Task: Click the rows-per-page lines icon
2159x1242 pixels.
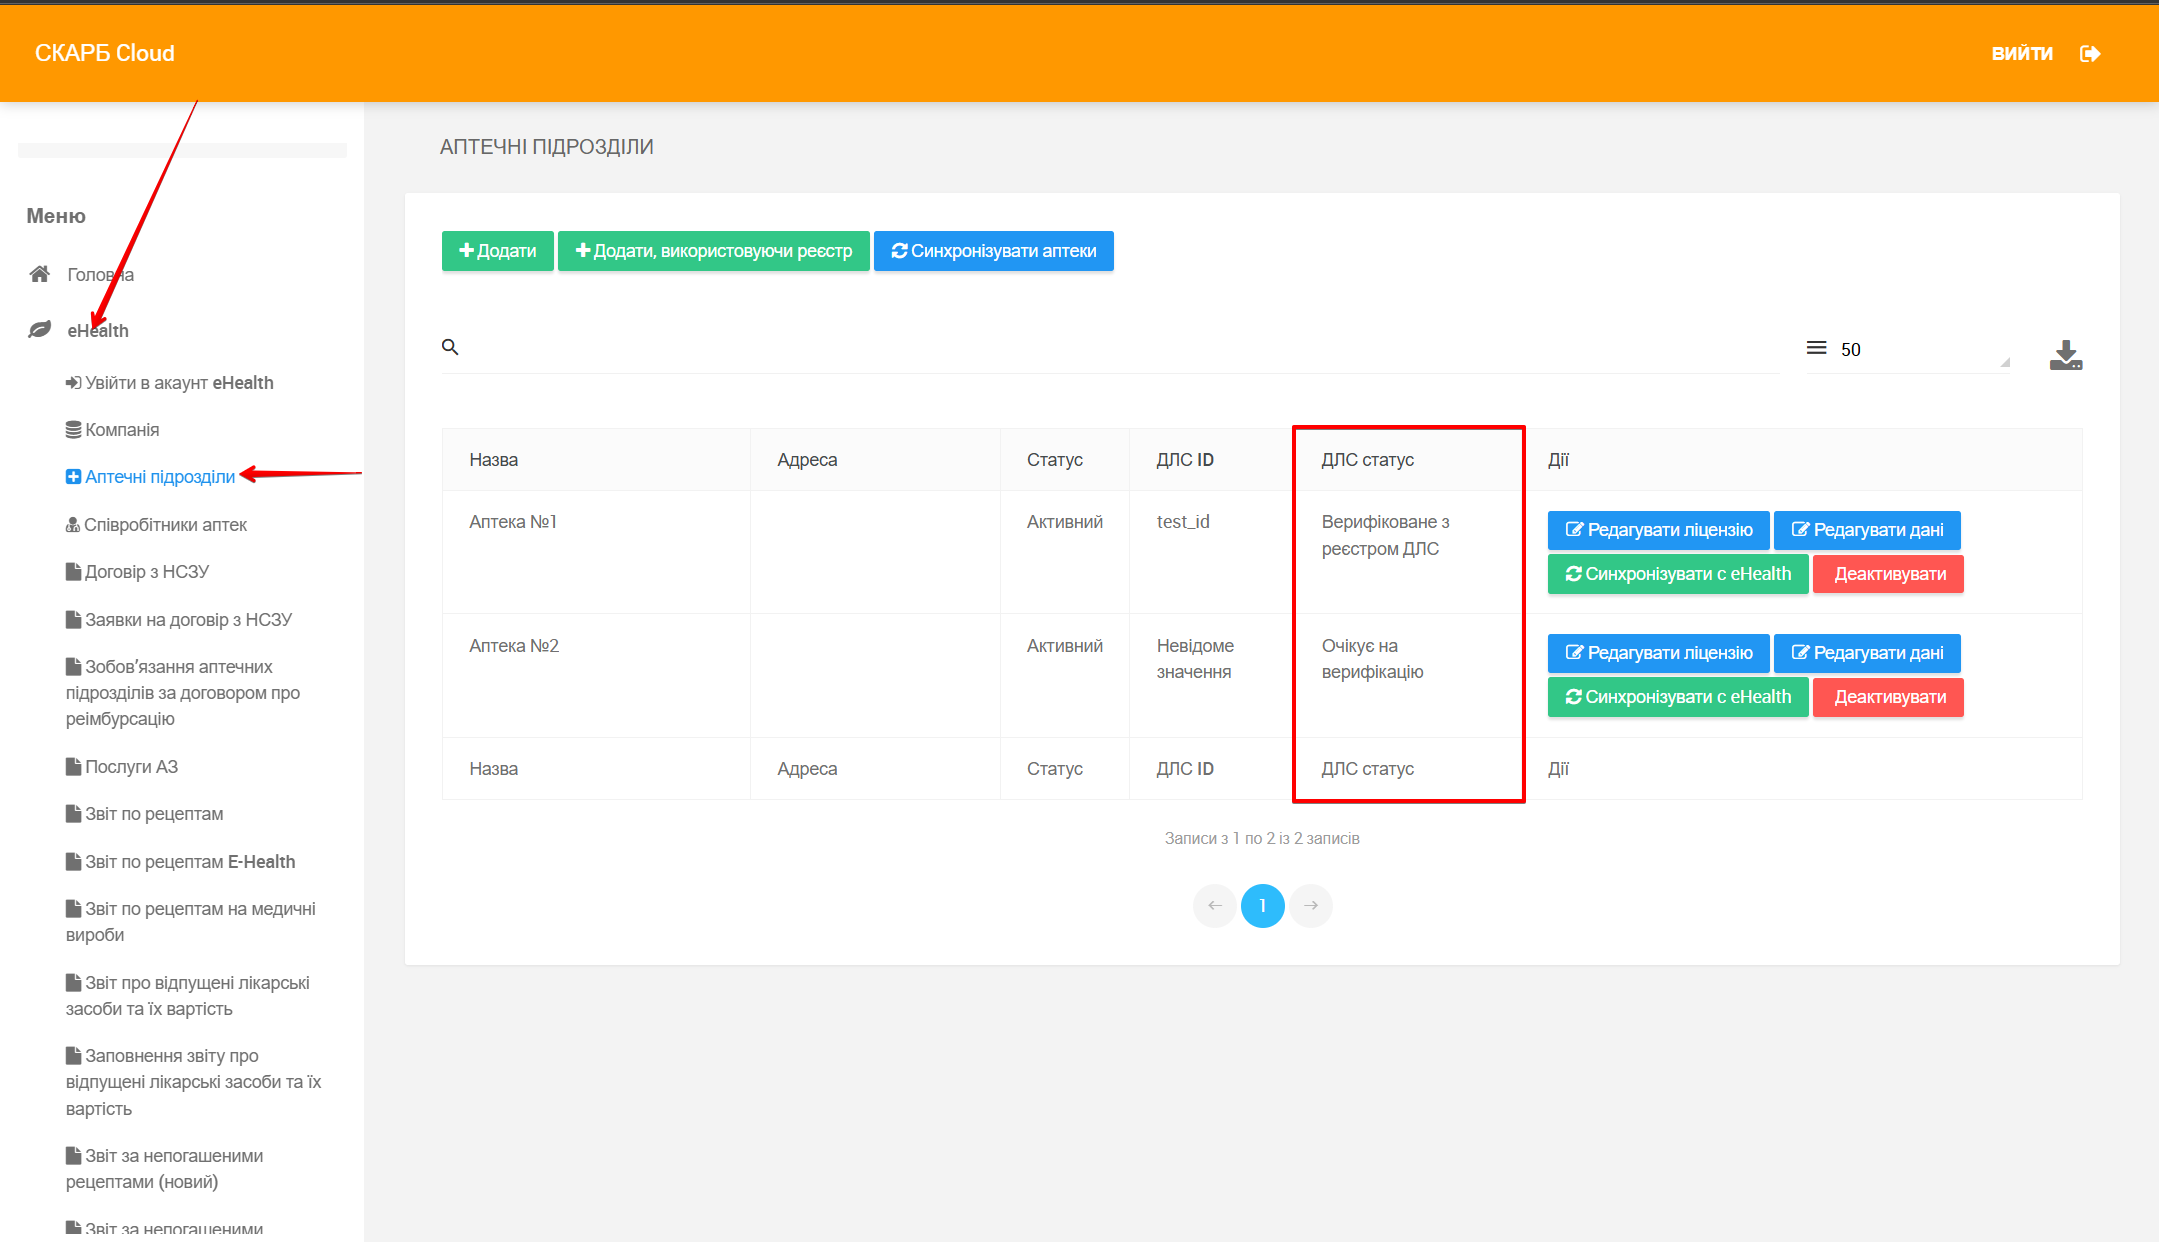Action: [x=1816, y=348]
